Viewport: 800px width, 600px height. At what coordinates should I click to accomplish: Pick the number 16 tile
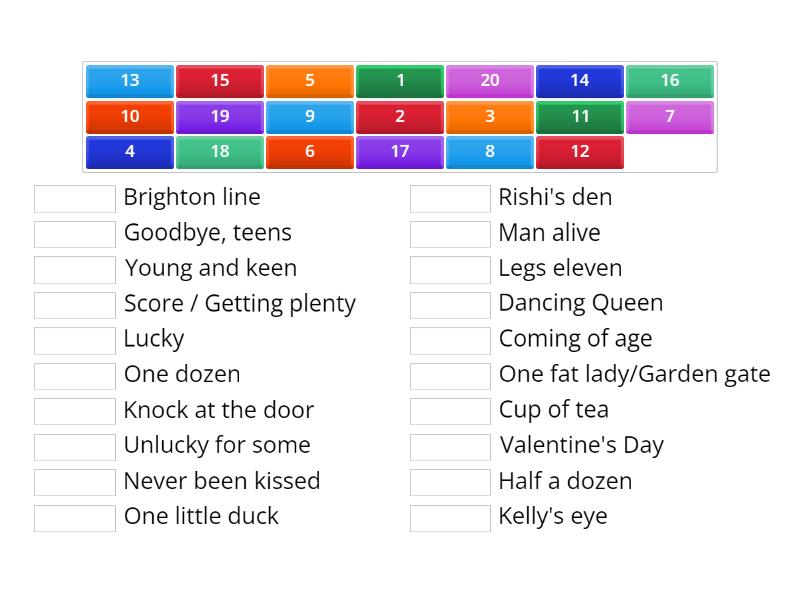point(669,81)
